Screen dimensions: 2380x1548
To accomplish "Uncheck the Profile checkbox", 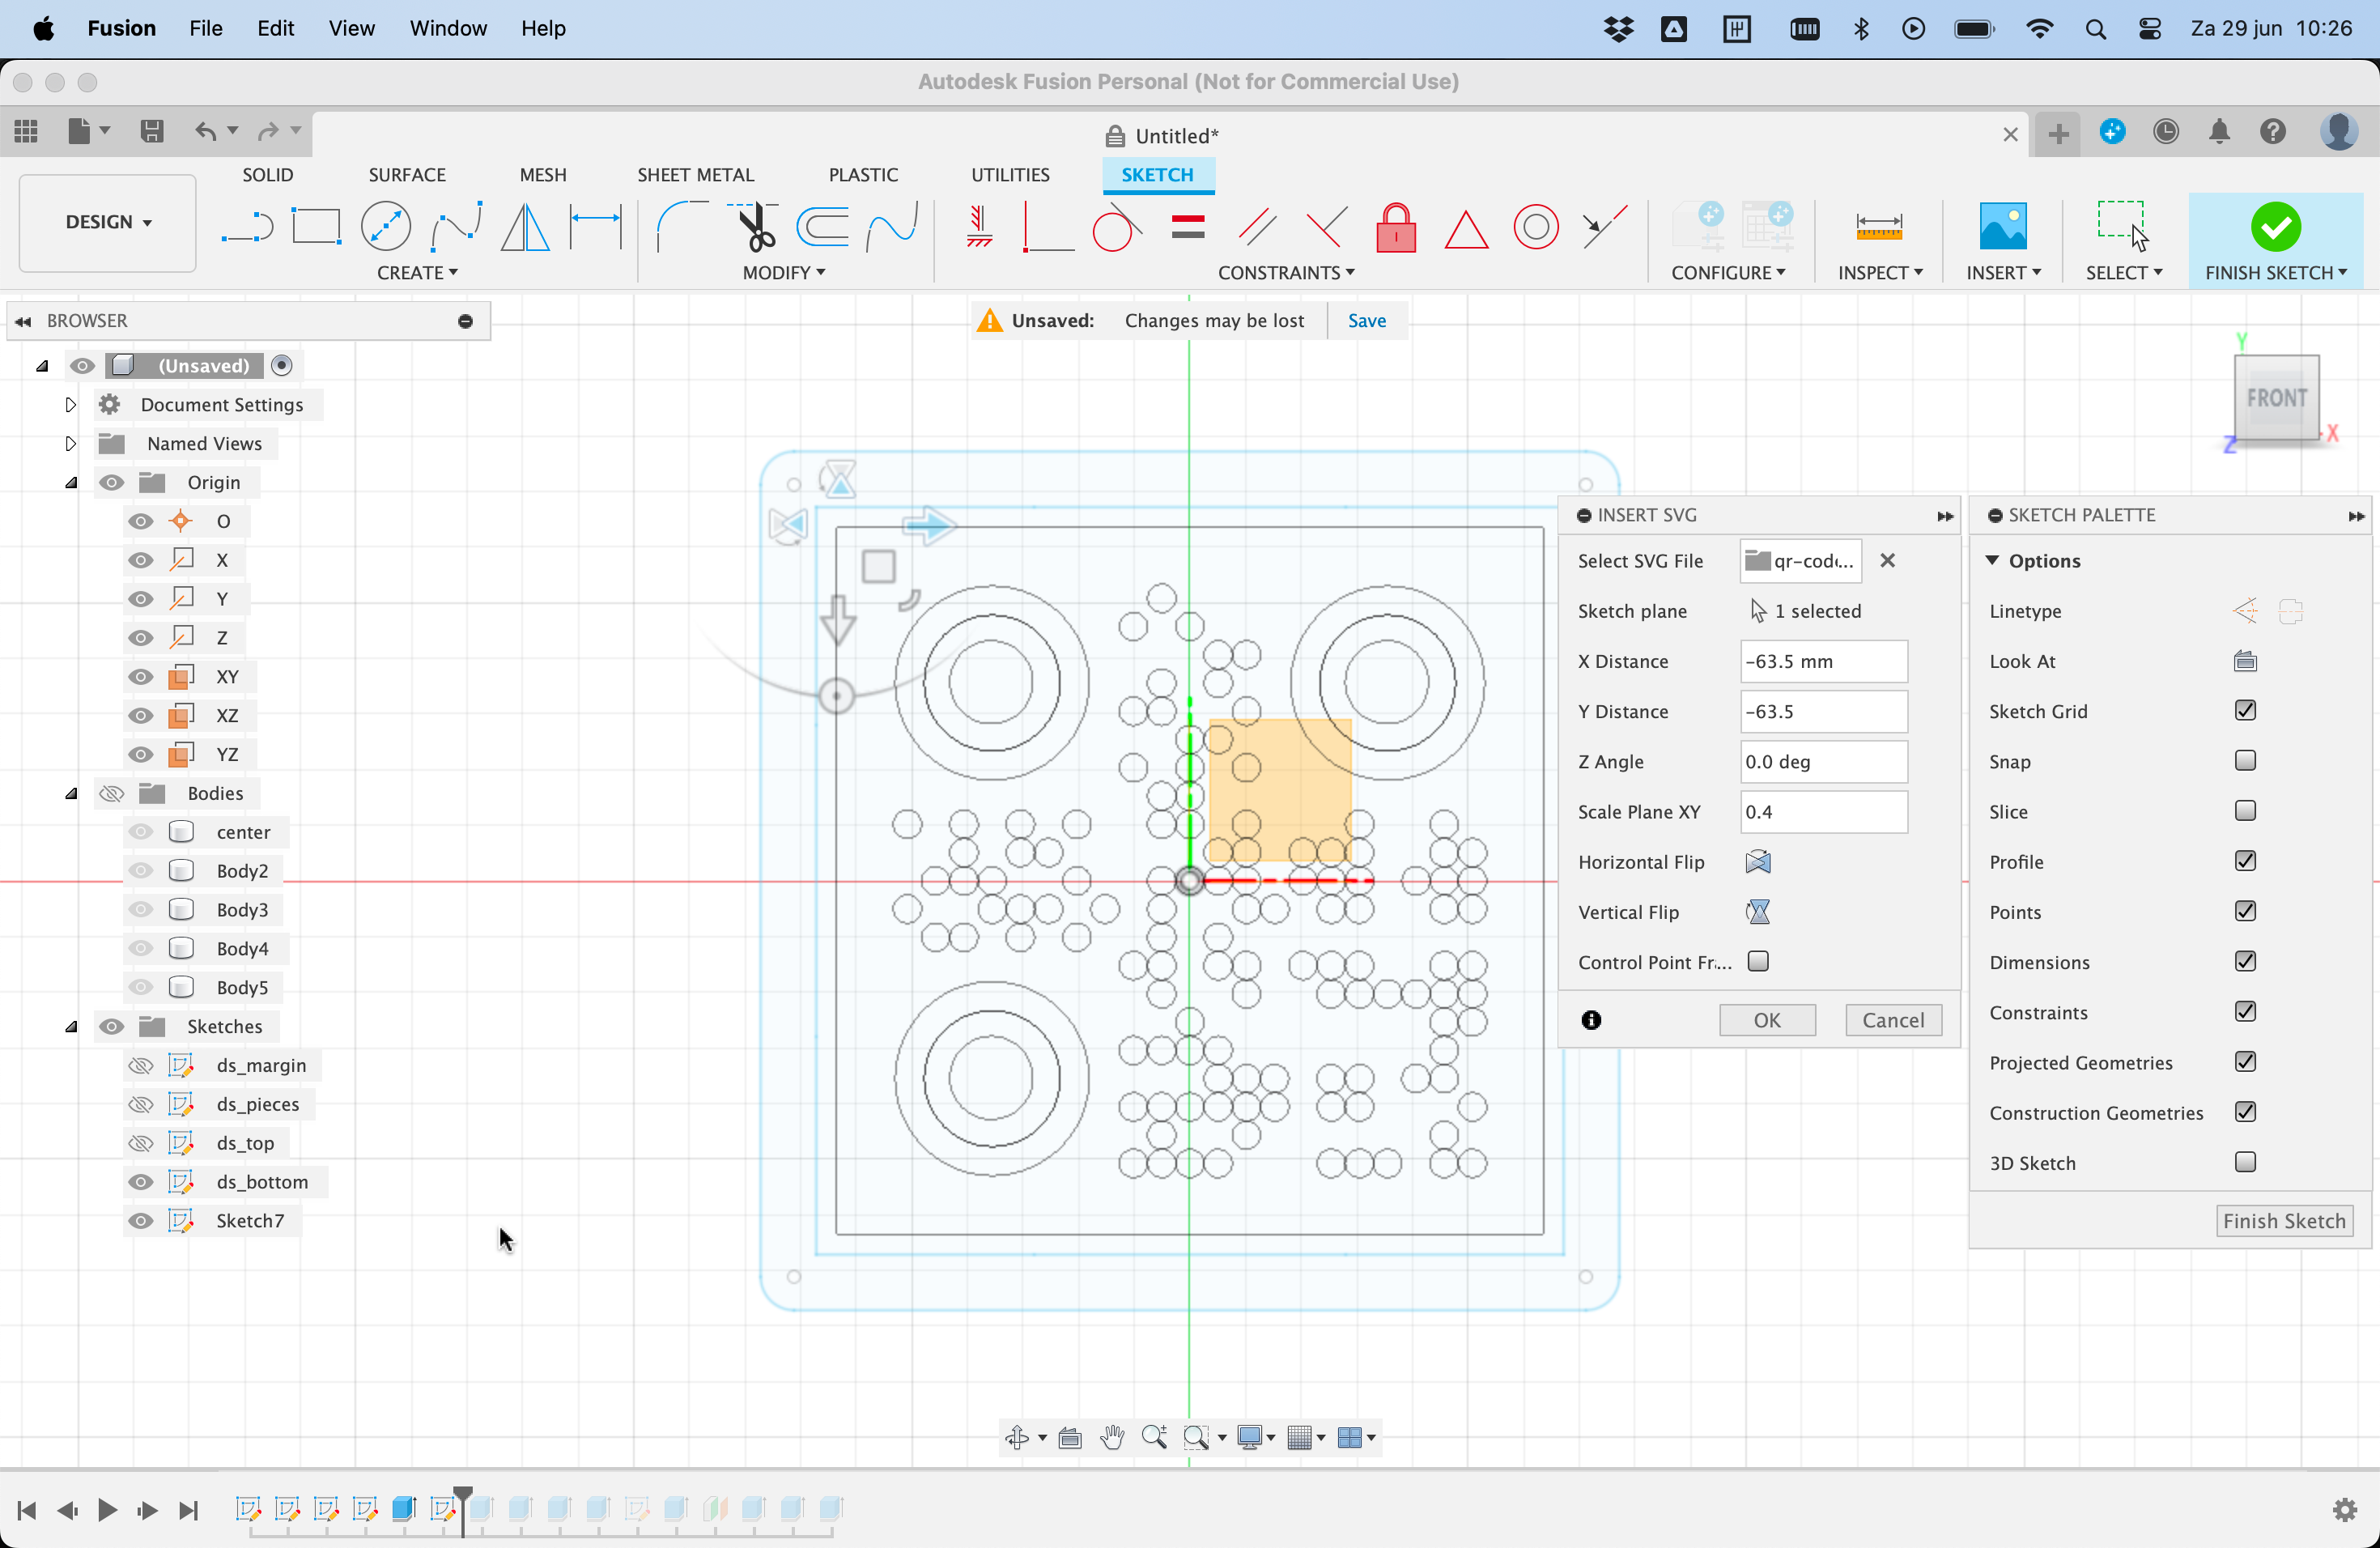I will [2245, 861].
